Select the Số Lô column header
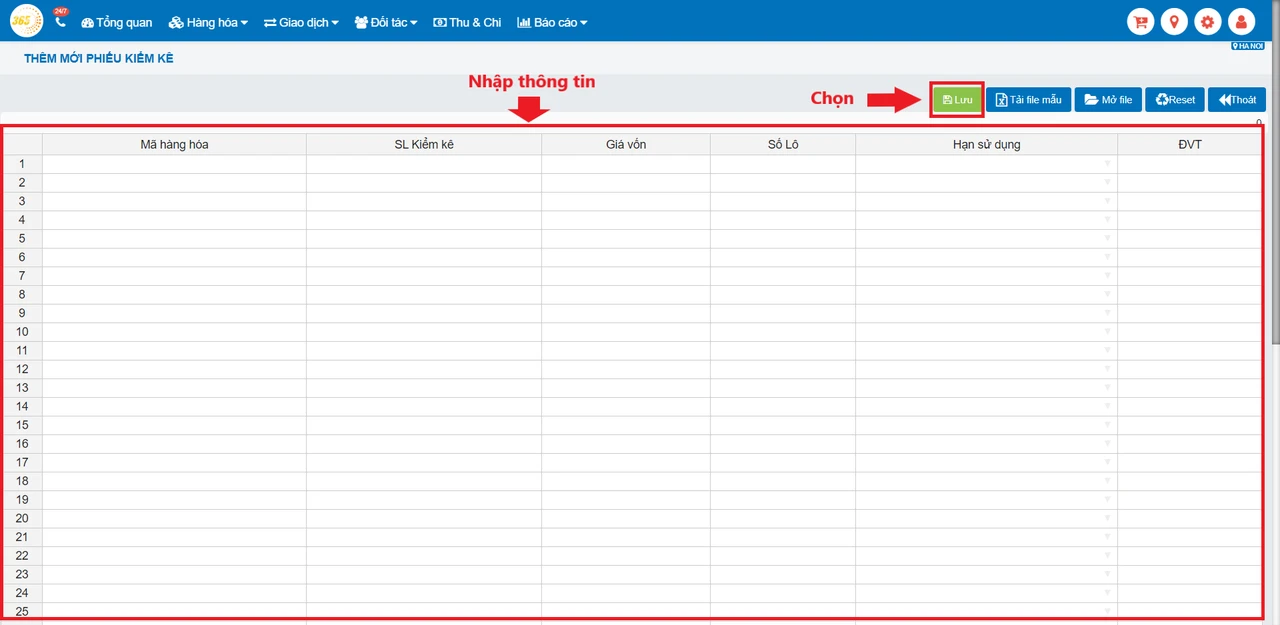The image size is (1280, 625). [783, 144]
